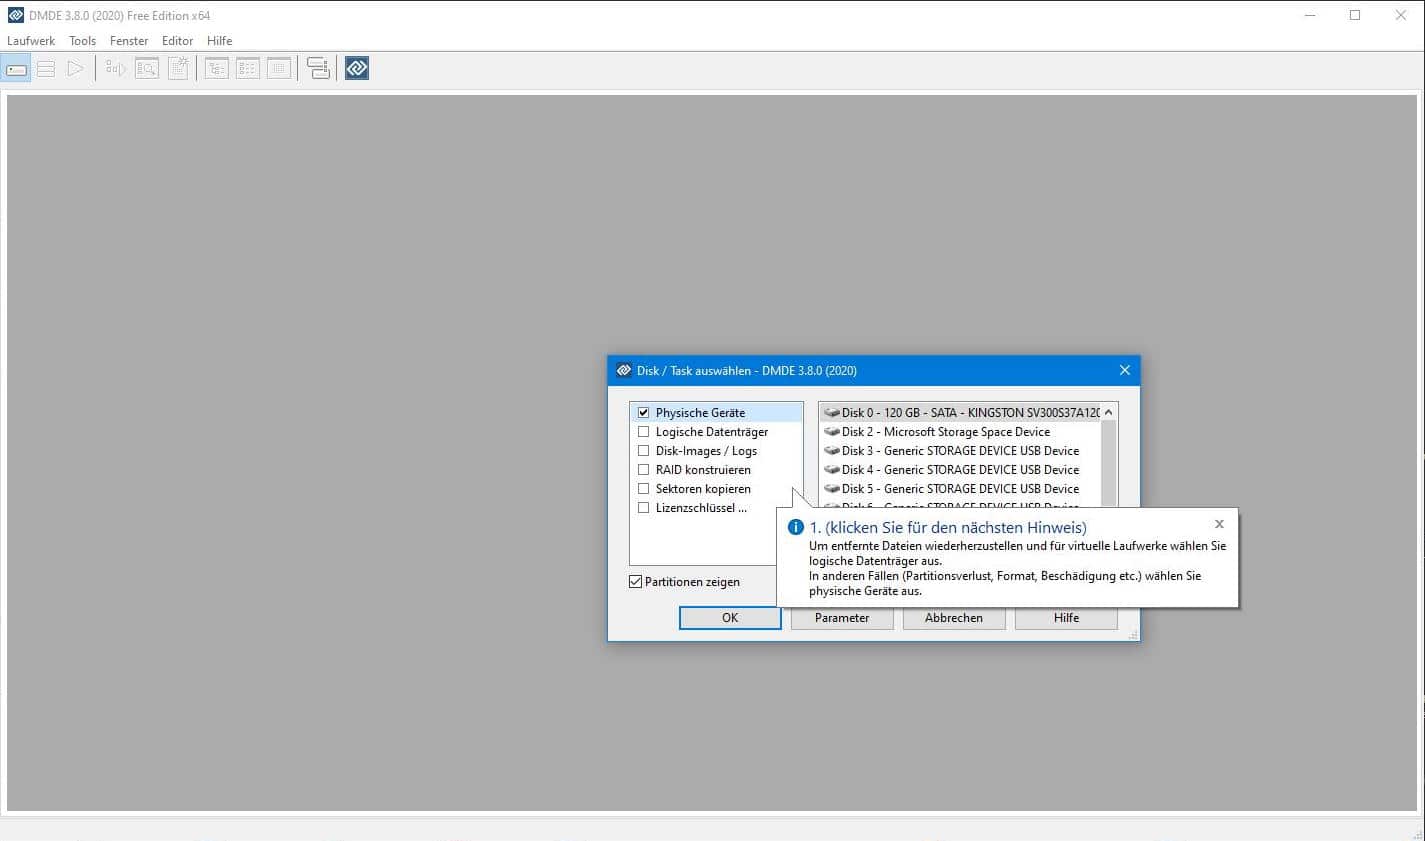
Task: Select the Disk 5 Generic STORAGE DEVICE row
Action: point(960,488)
